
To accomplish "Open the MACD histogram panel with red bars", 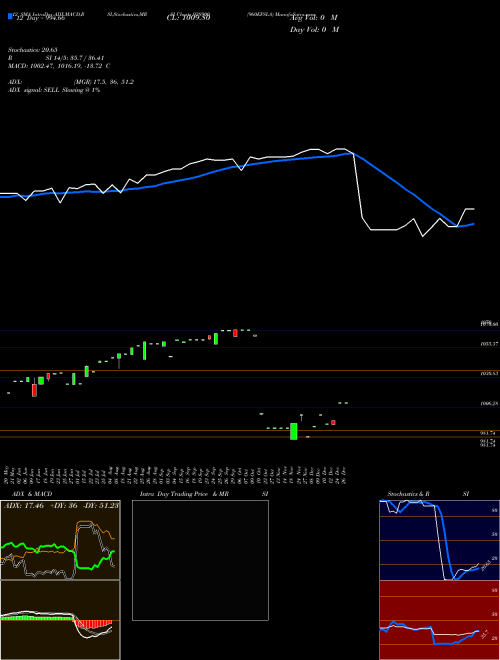I will pyautogui.click(x=60, y=620).
